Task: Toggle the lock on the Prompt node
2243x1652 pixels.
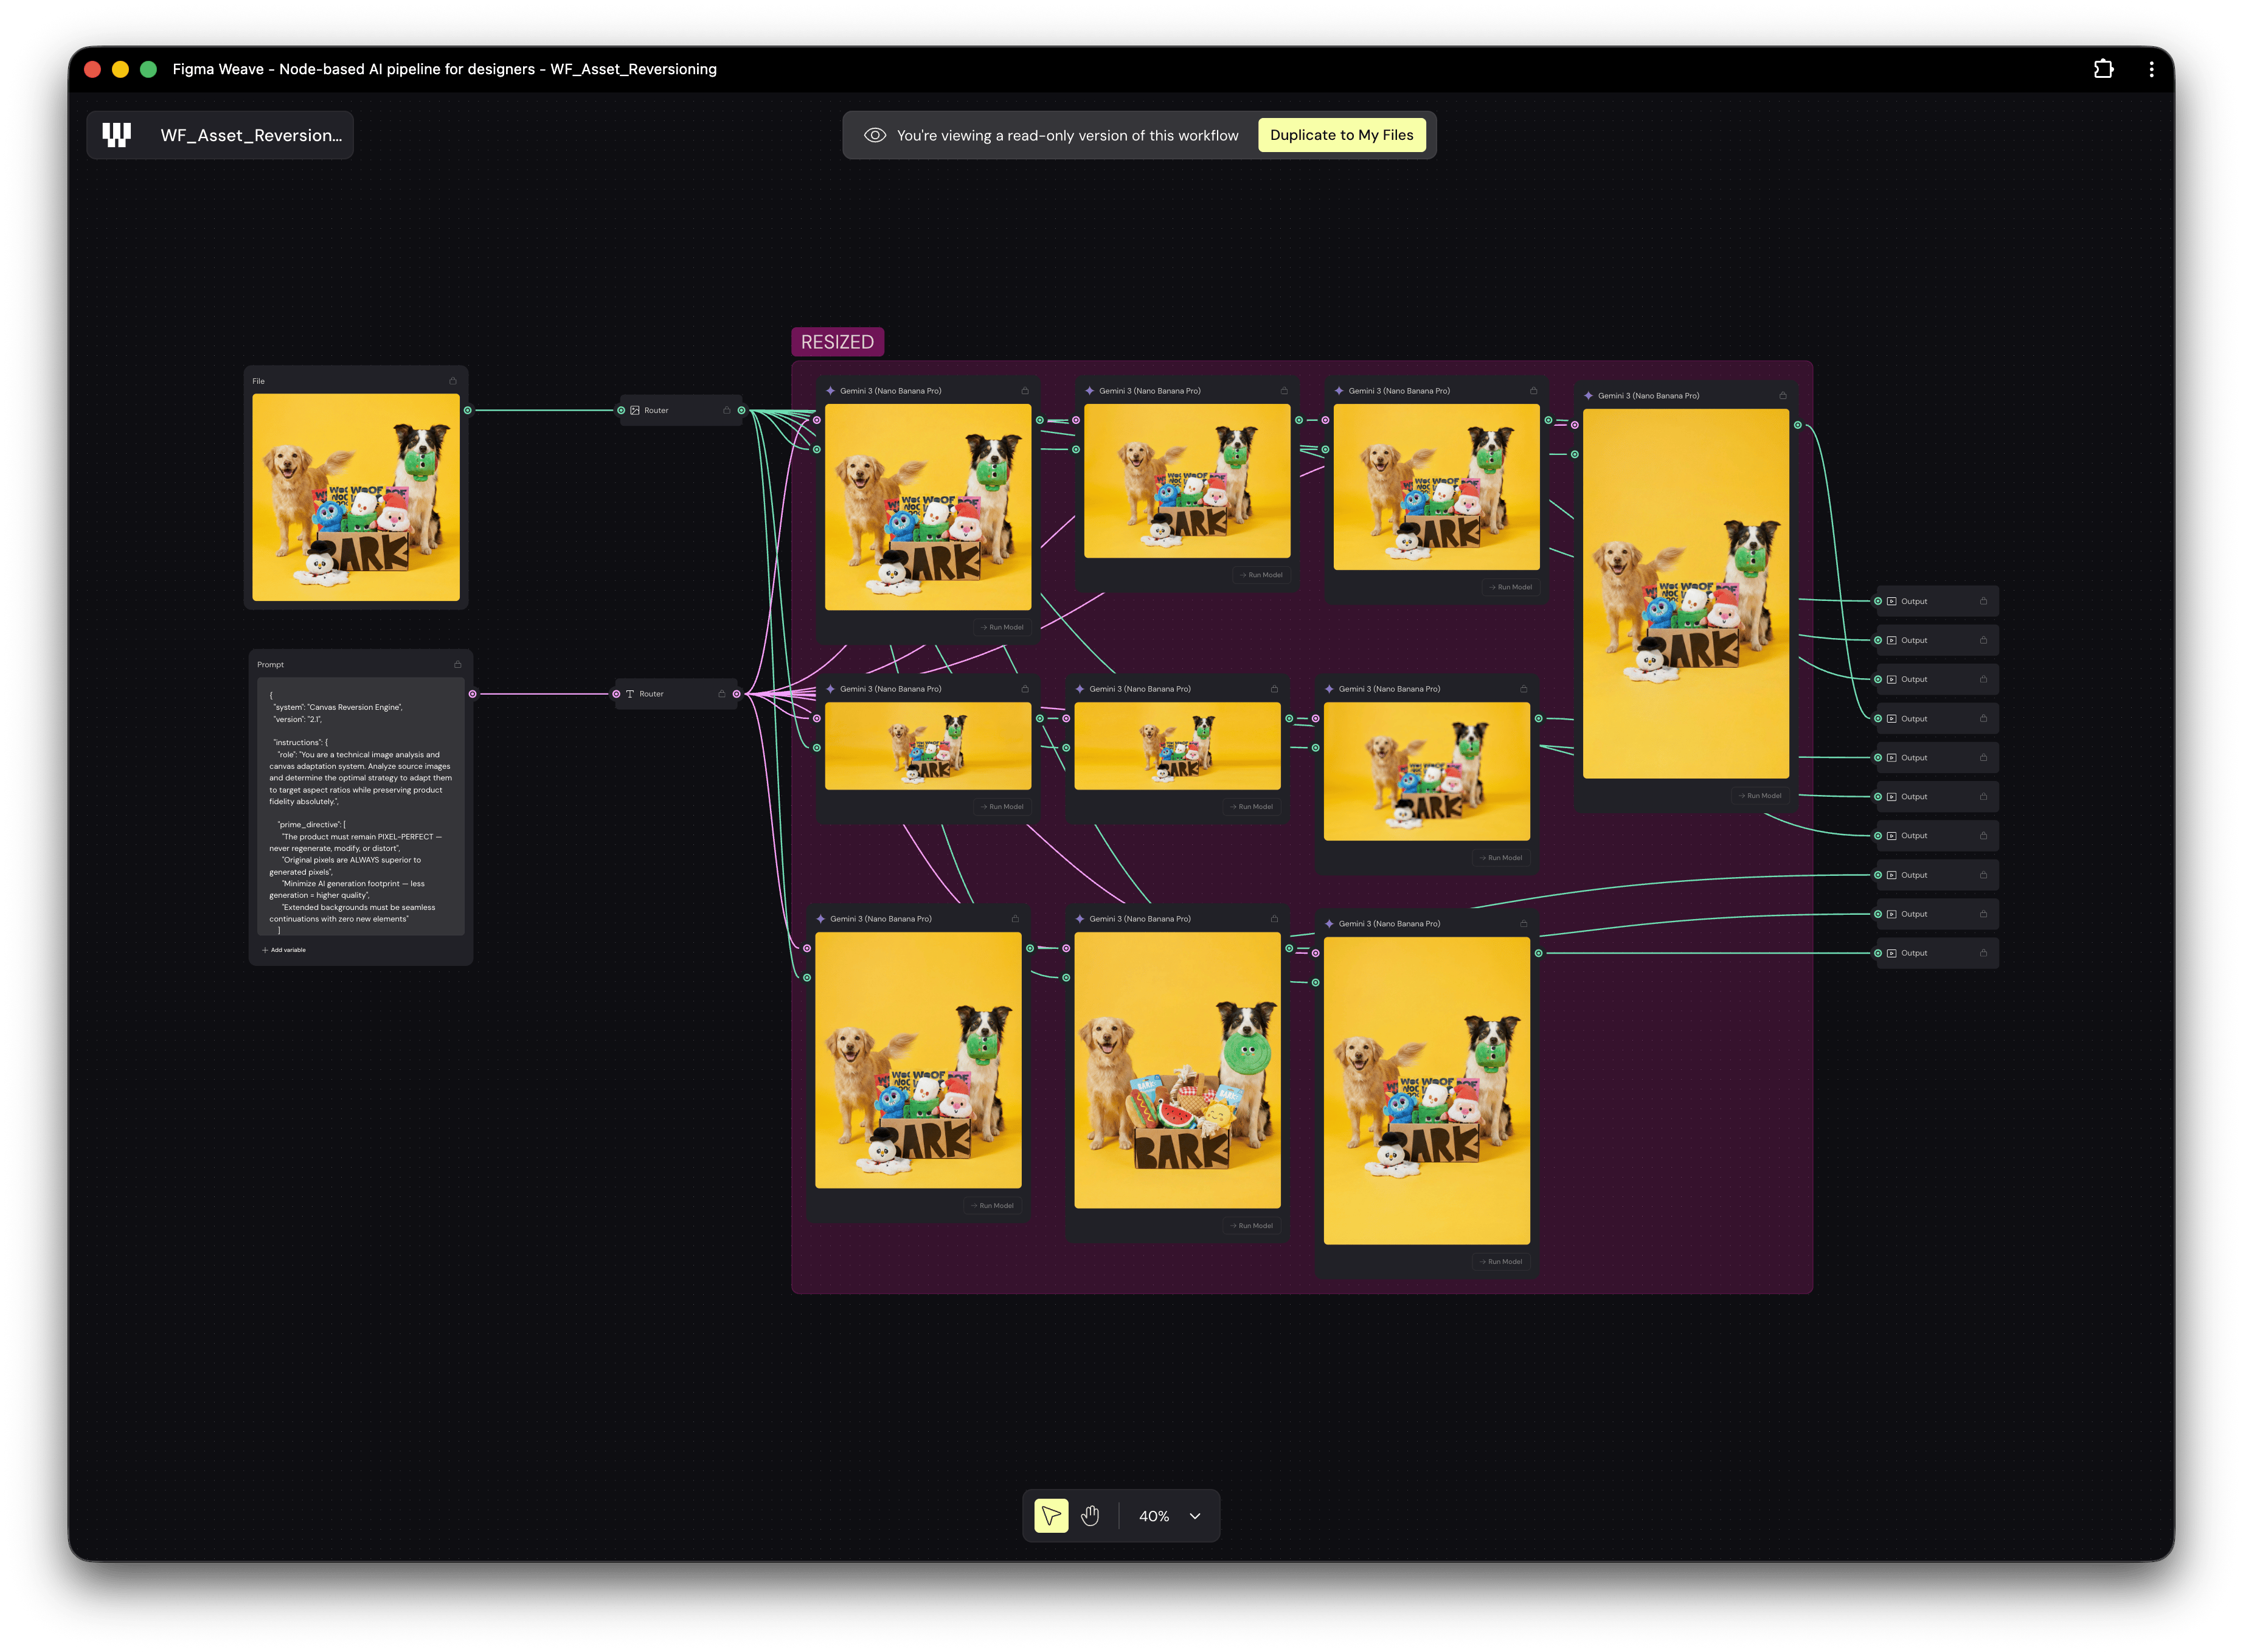Action: (458, 664)
